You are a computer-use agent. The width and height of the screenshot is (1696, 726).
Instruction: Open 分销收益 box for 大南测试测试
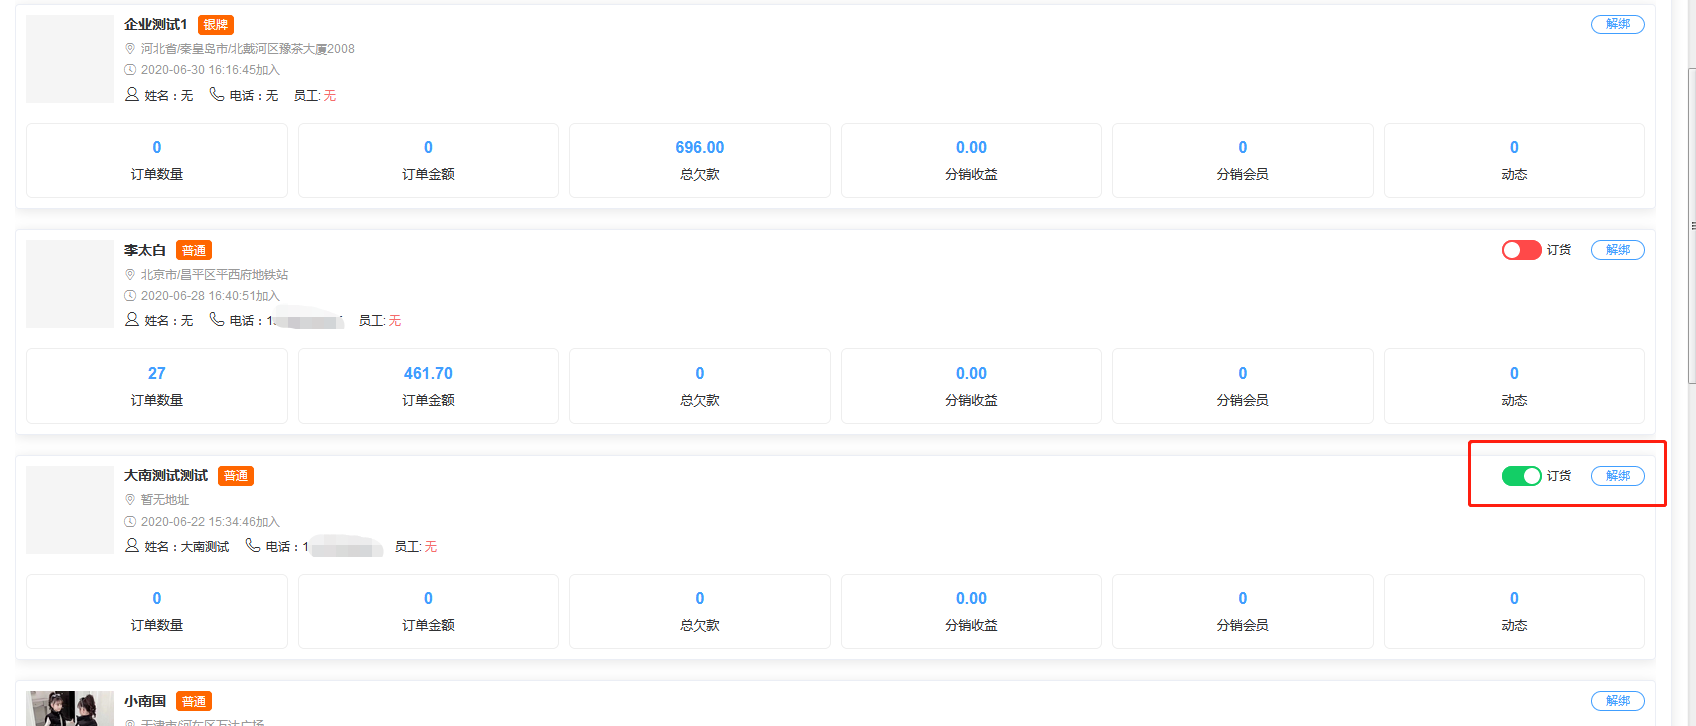coord(971,611)
